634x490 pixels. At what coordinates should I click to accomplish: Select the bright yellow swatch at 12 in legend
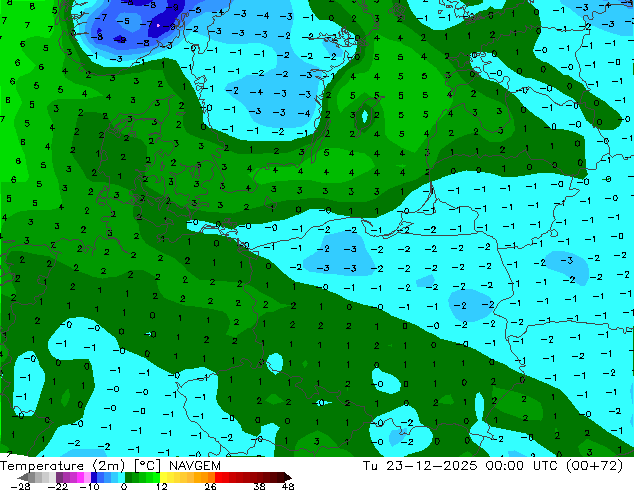pyautogui.click(x=164, y=477)
